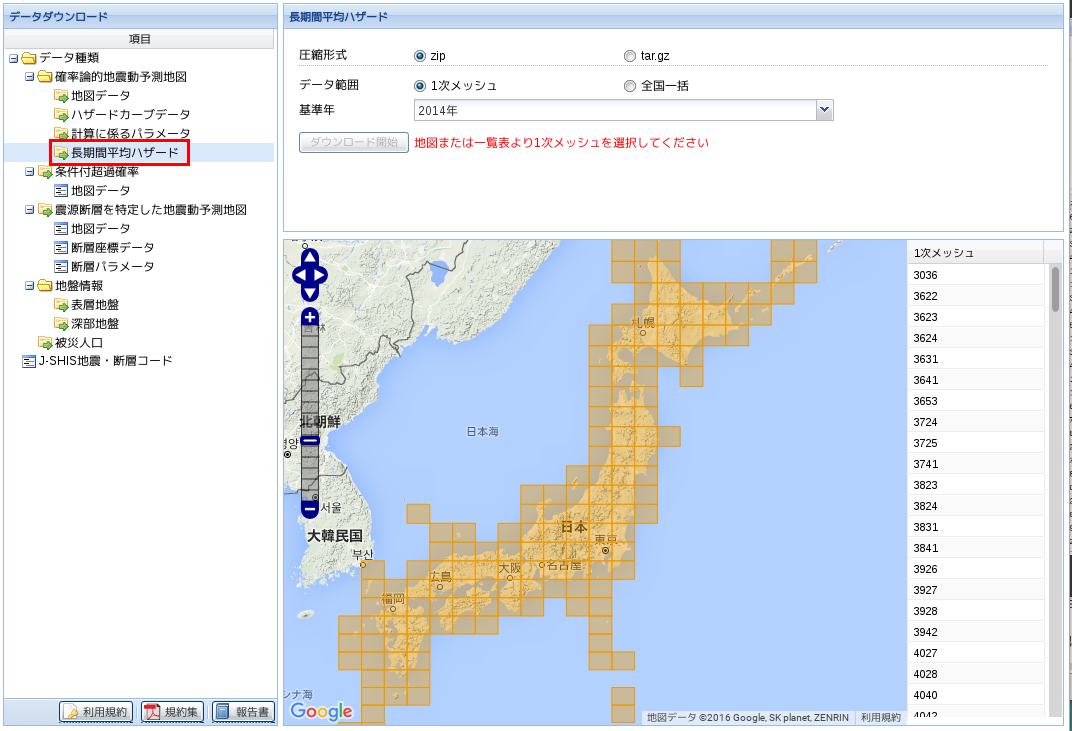
Task: Click the 被災人口 folder icon
Action: coord(44,343)
